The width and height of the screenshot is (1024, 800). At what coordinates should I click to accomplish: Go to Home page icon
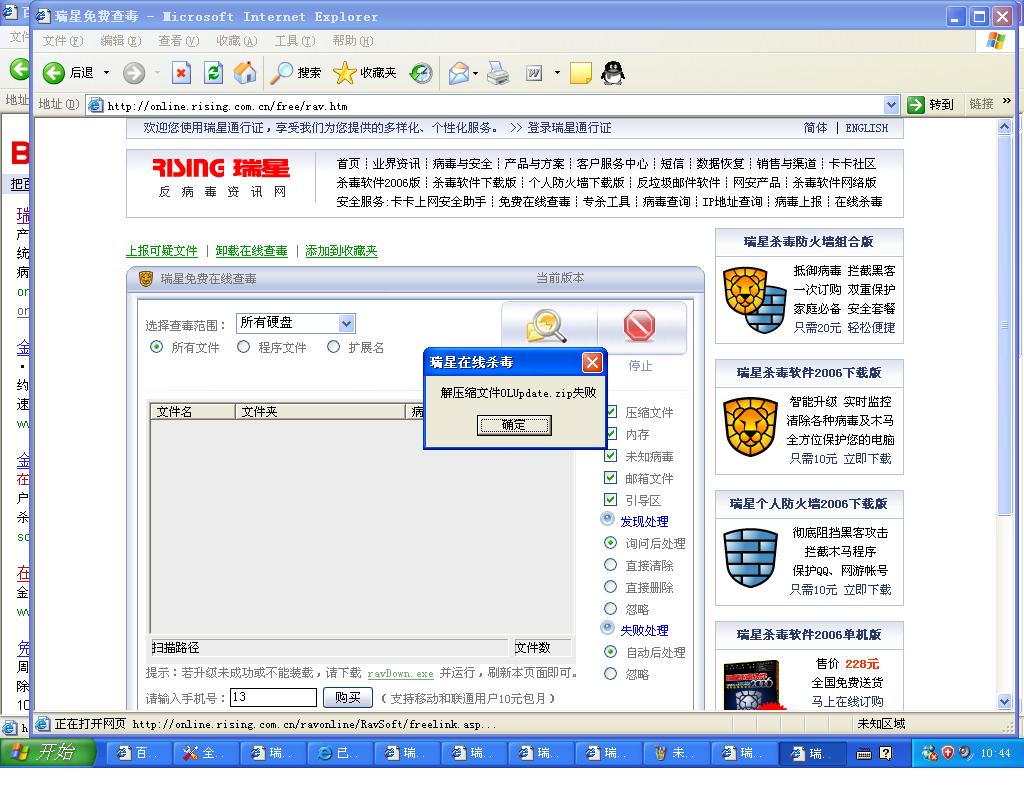245,73
